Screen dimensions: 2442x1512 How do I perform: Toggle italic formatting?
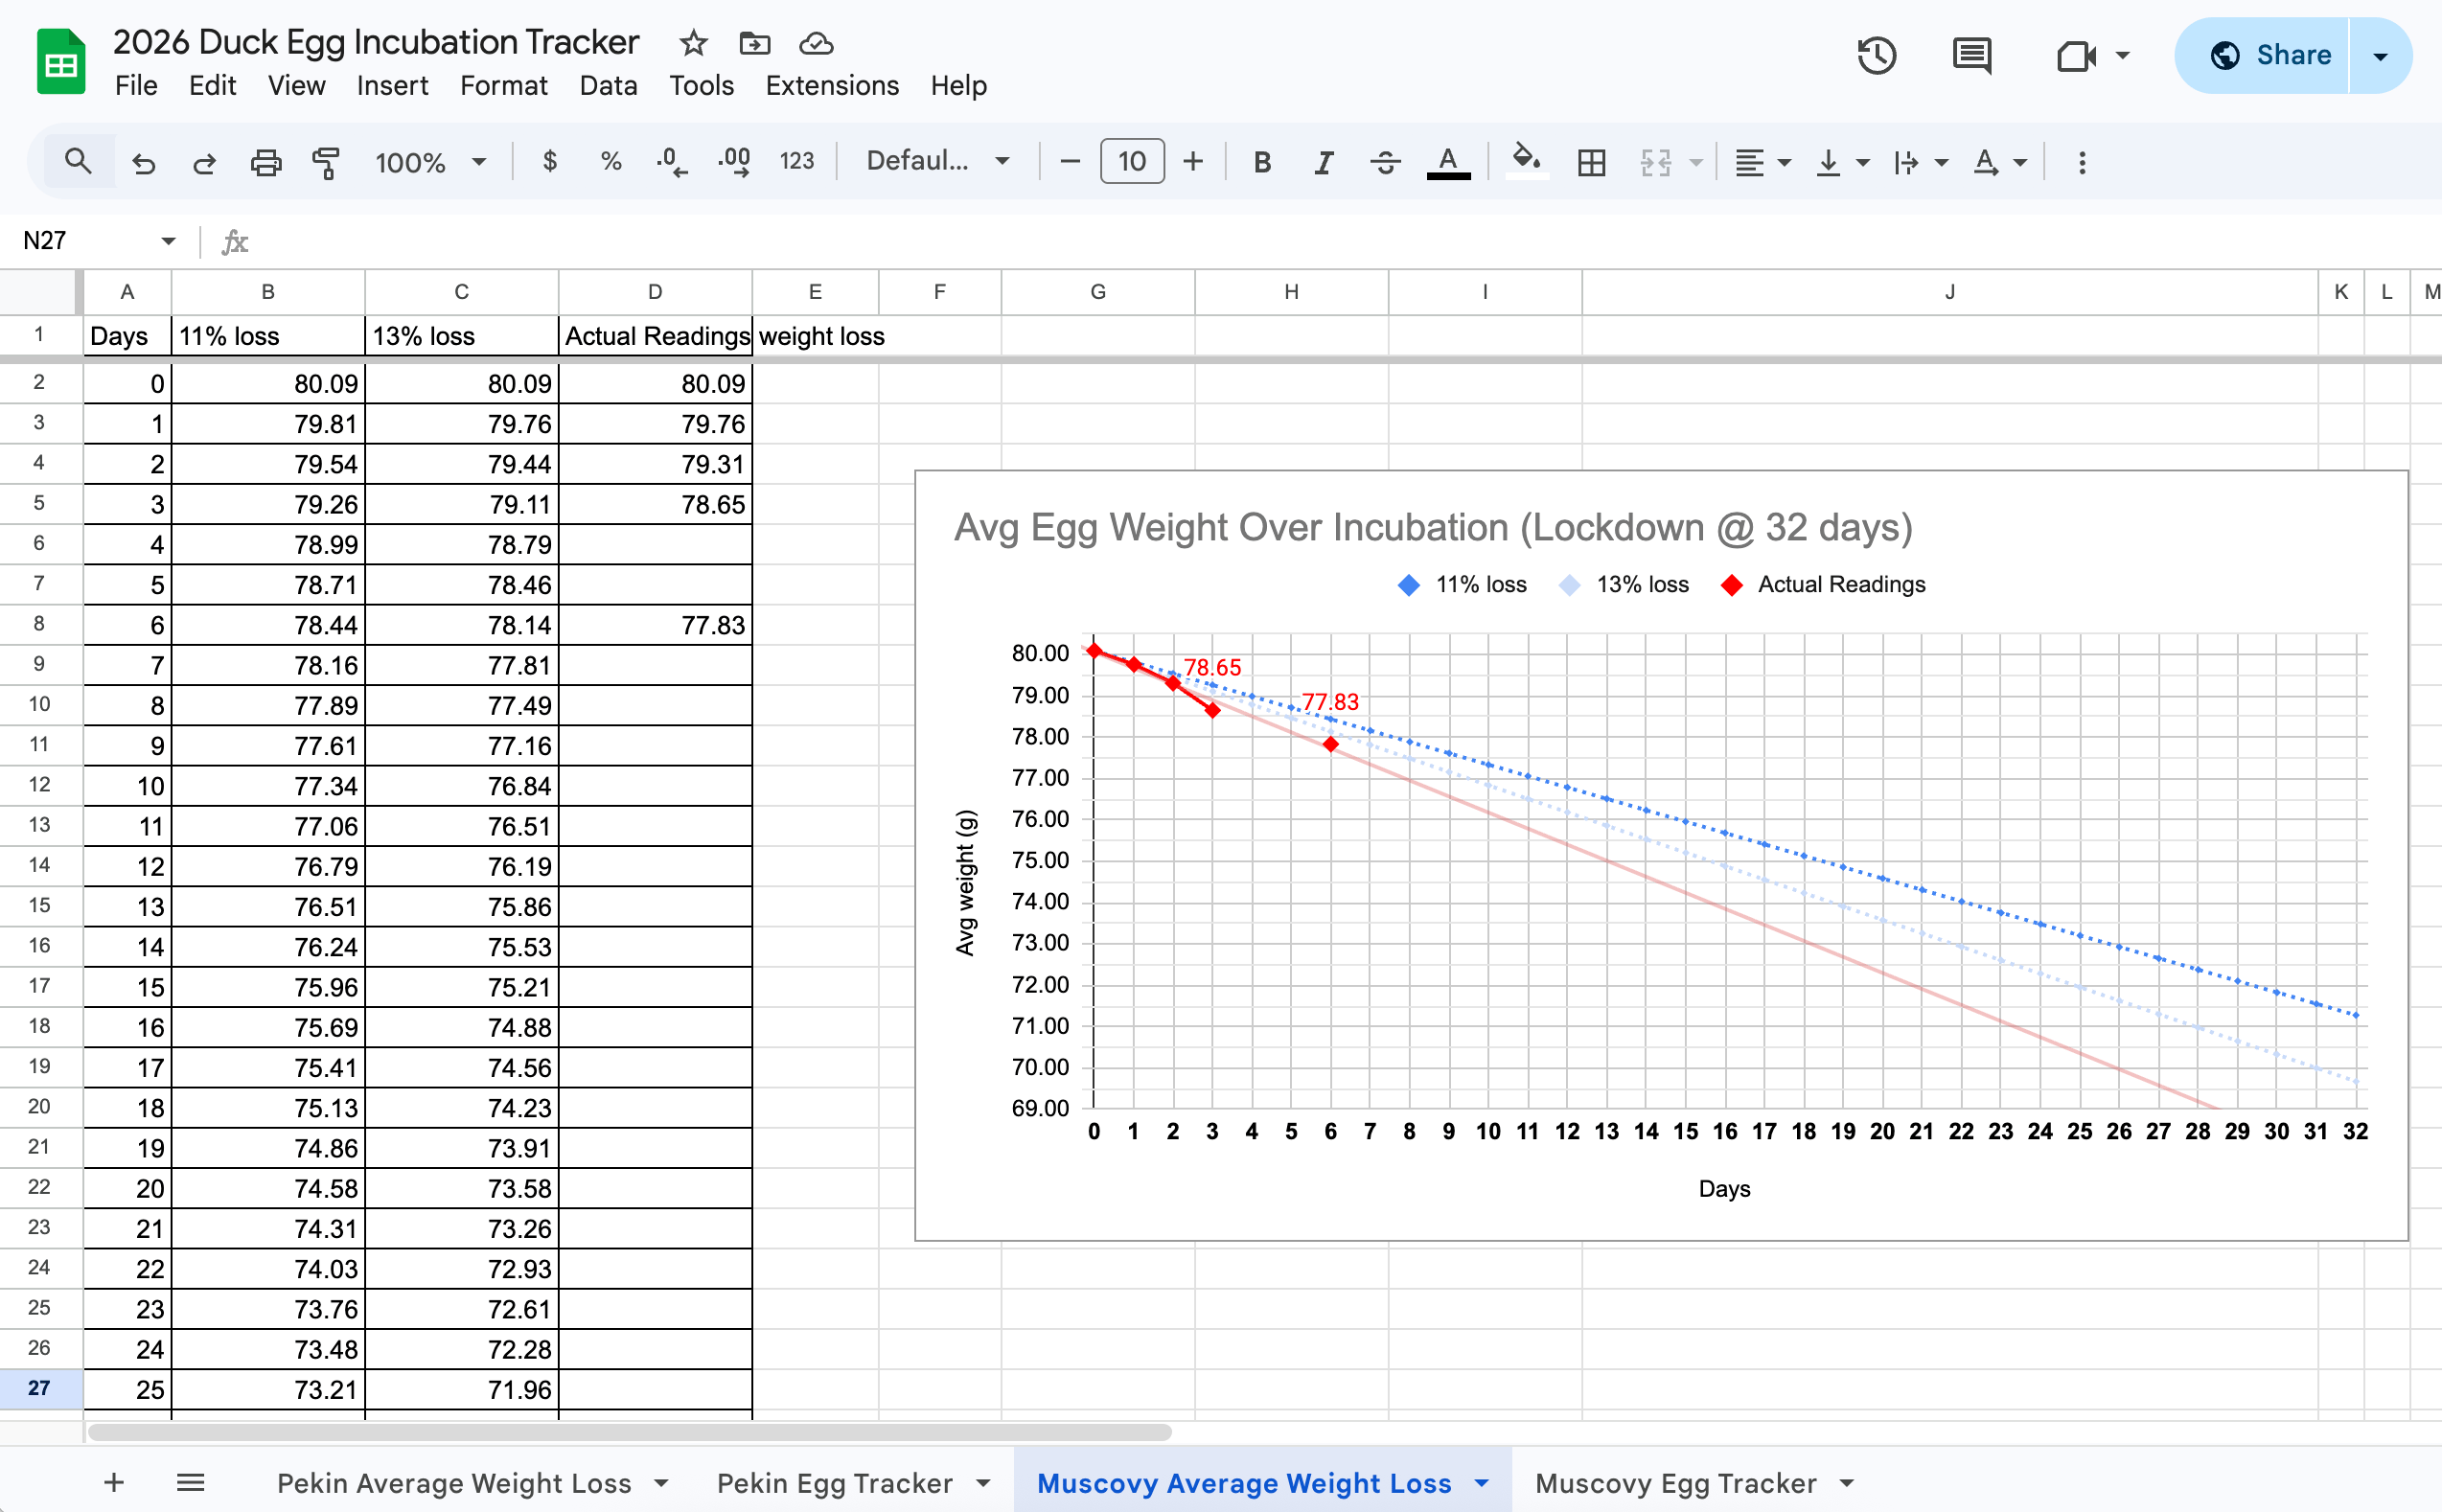(x=1323, y=162)
